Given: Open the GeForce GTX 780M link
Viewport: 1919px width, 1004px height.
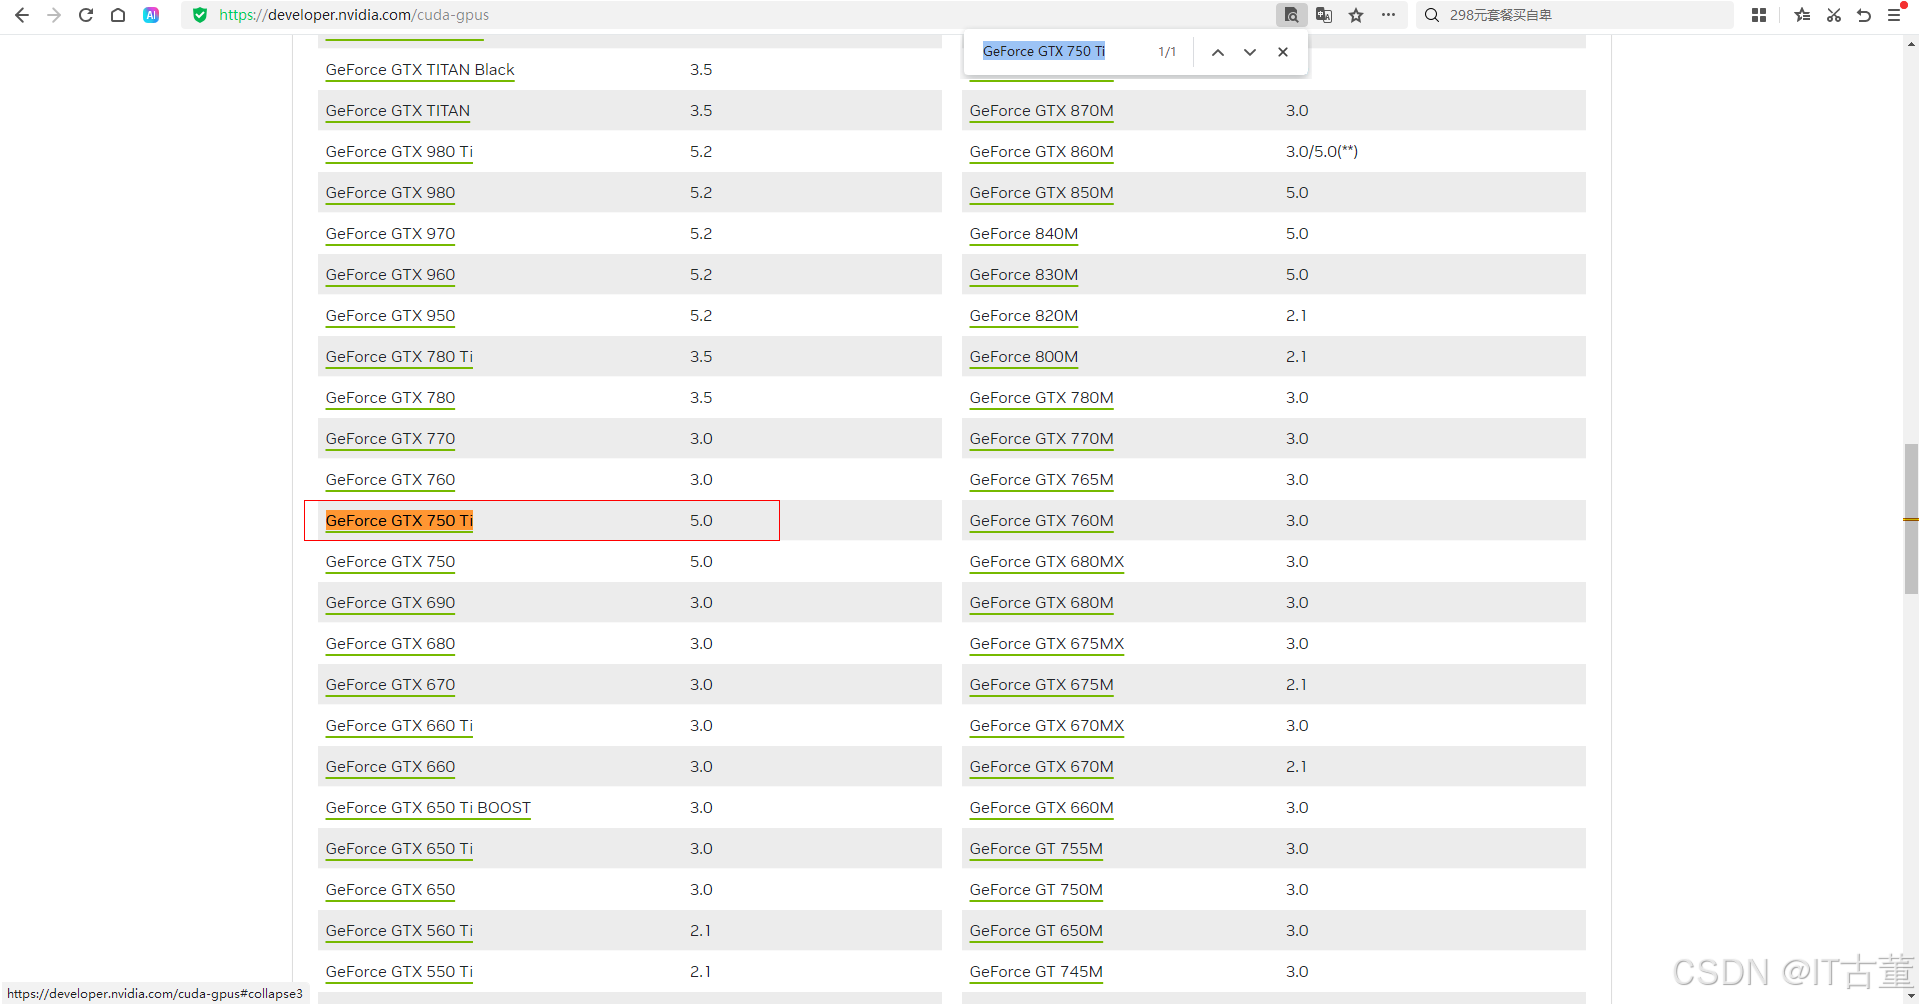Looking at the screenshot, I should click(1041, 398).
